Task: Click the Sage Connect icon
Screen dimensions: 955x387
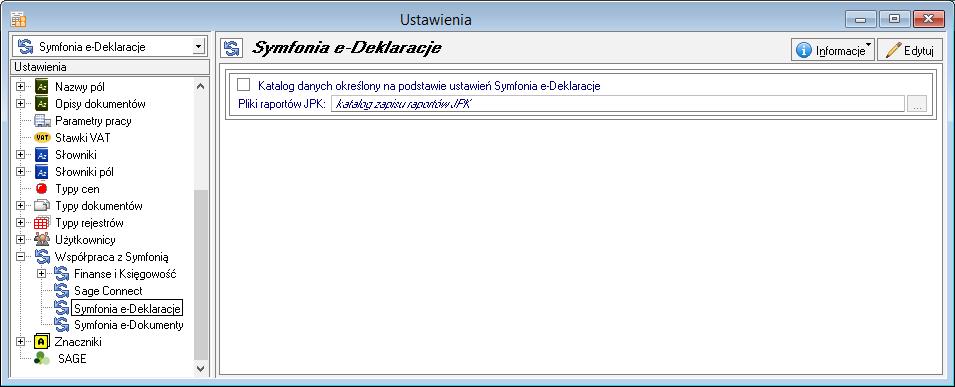Action: [x=61, y=291]
